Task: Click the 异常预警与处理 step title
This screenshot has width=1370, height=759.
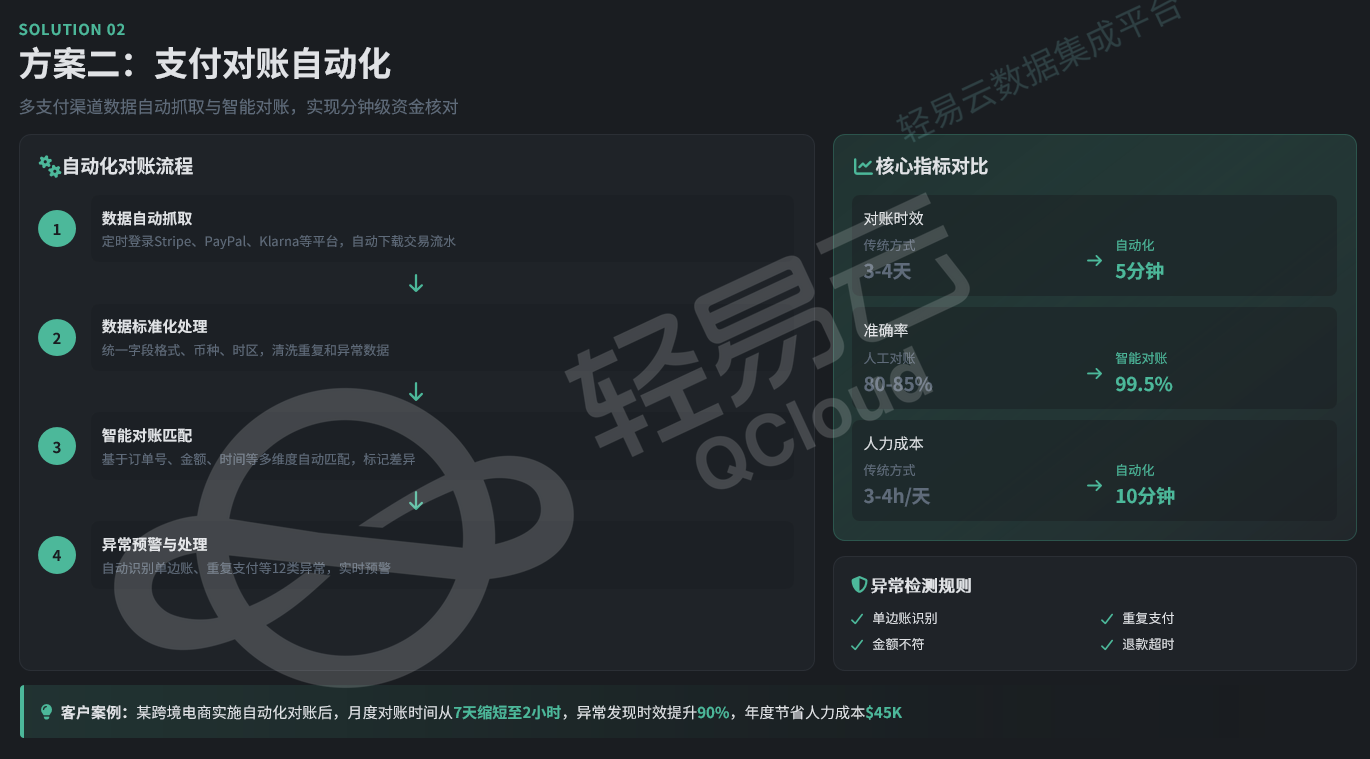Action: point(154,545)
